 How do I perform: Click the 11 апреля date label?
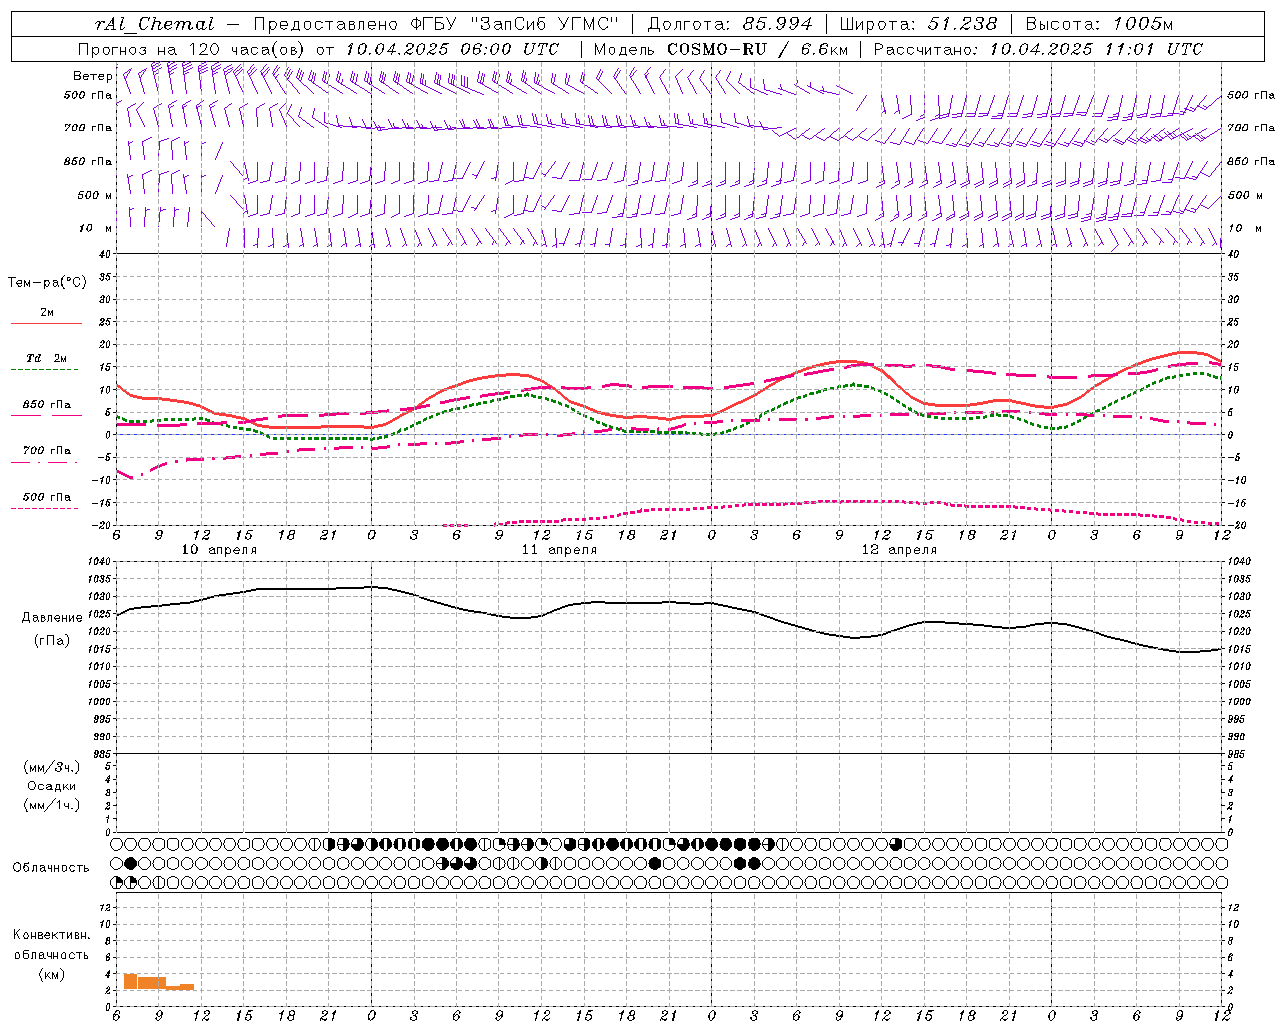click(x=559, y=550)
